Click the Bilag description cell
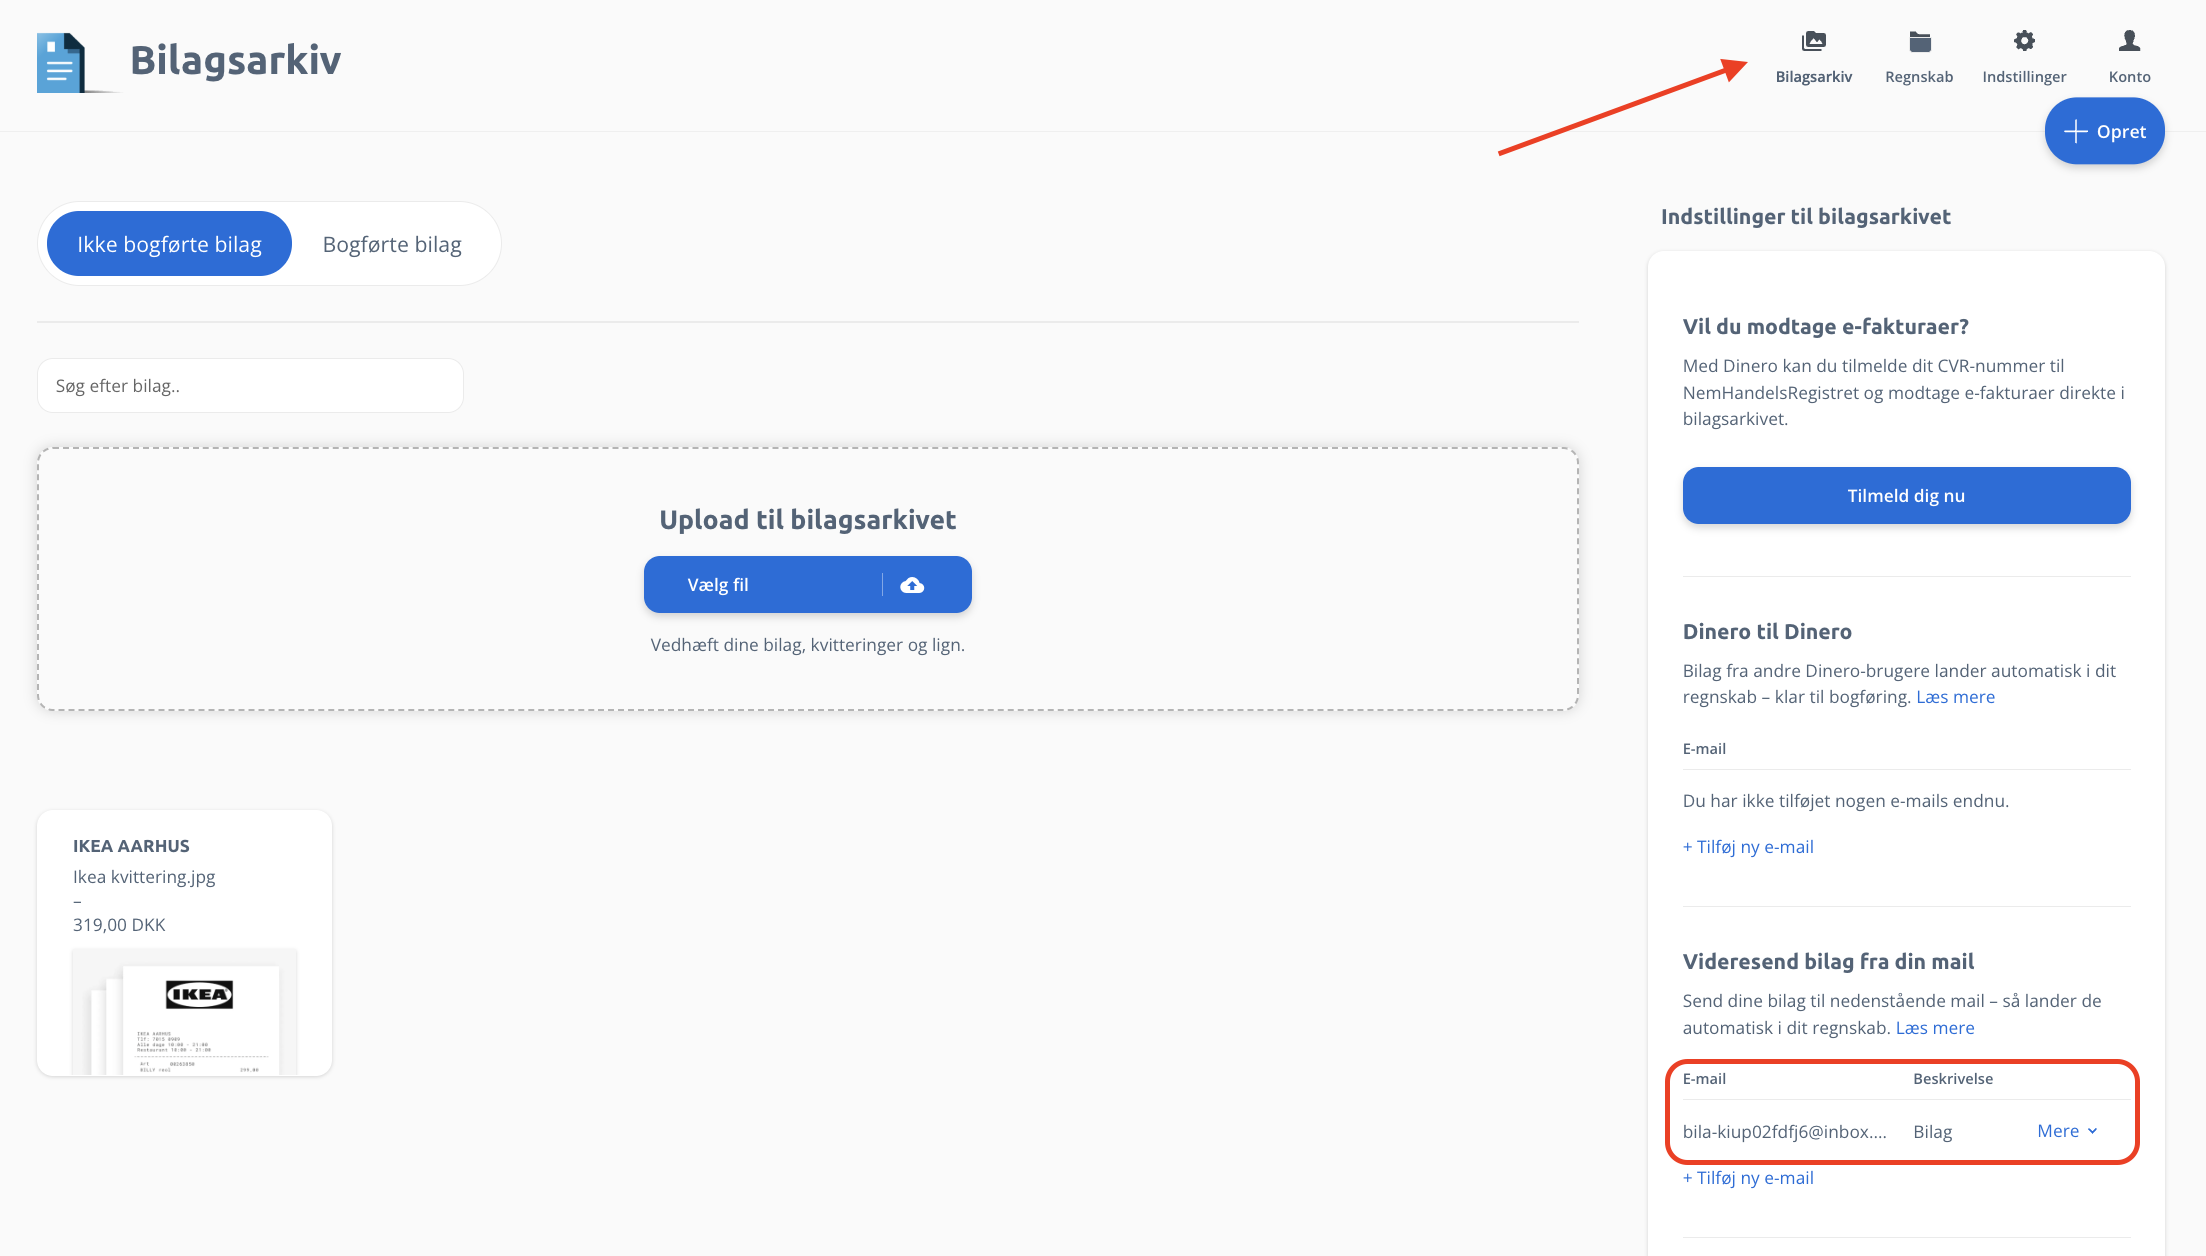Screen dimensions: 2206x1256 [1932, 1132]
